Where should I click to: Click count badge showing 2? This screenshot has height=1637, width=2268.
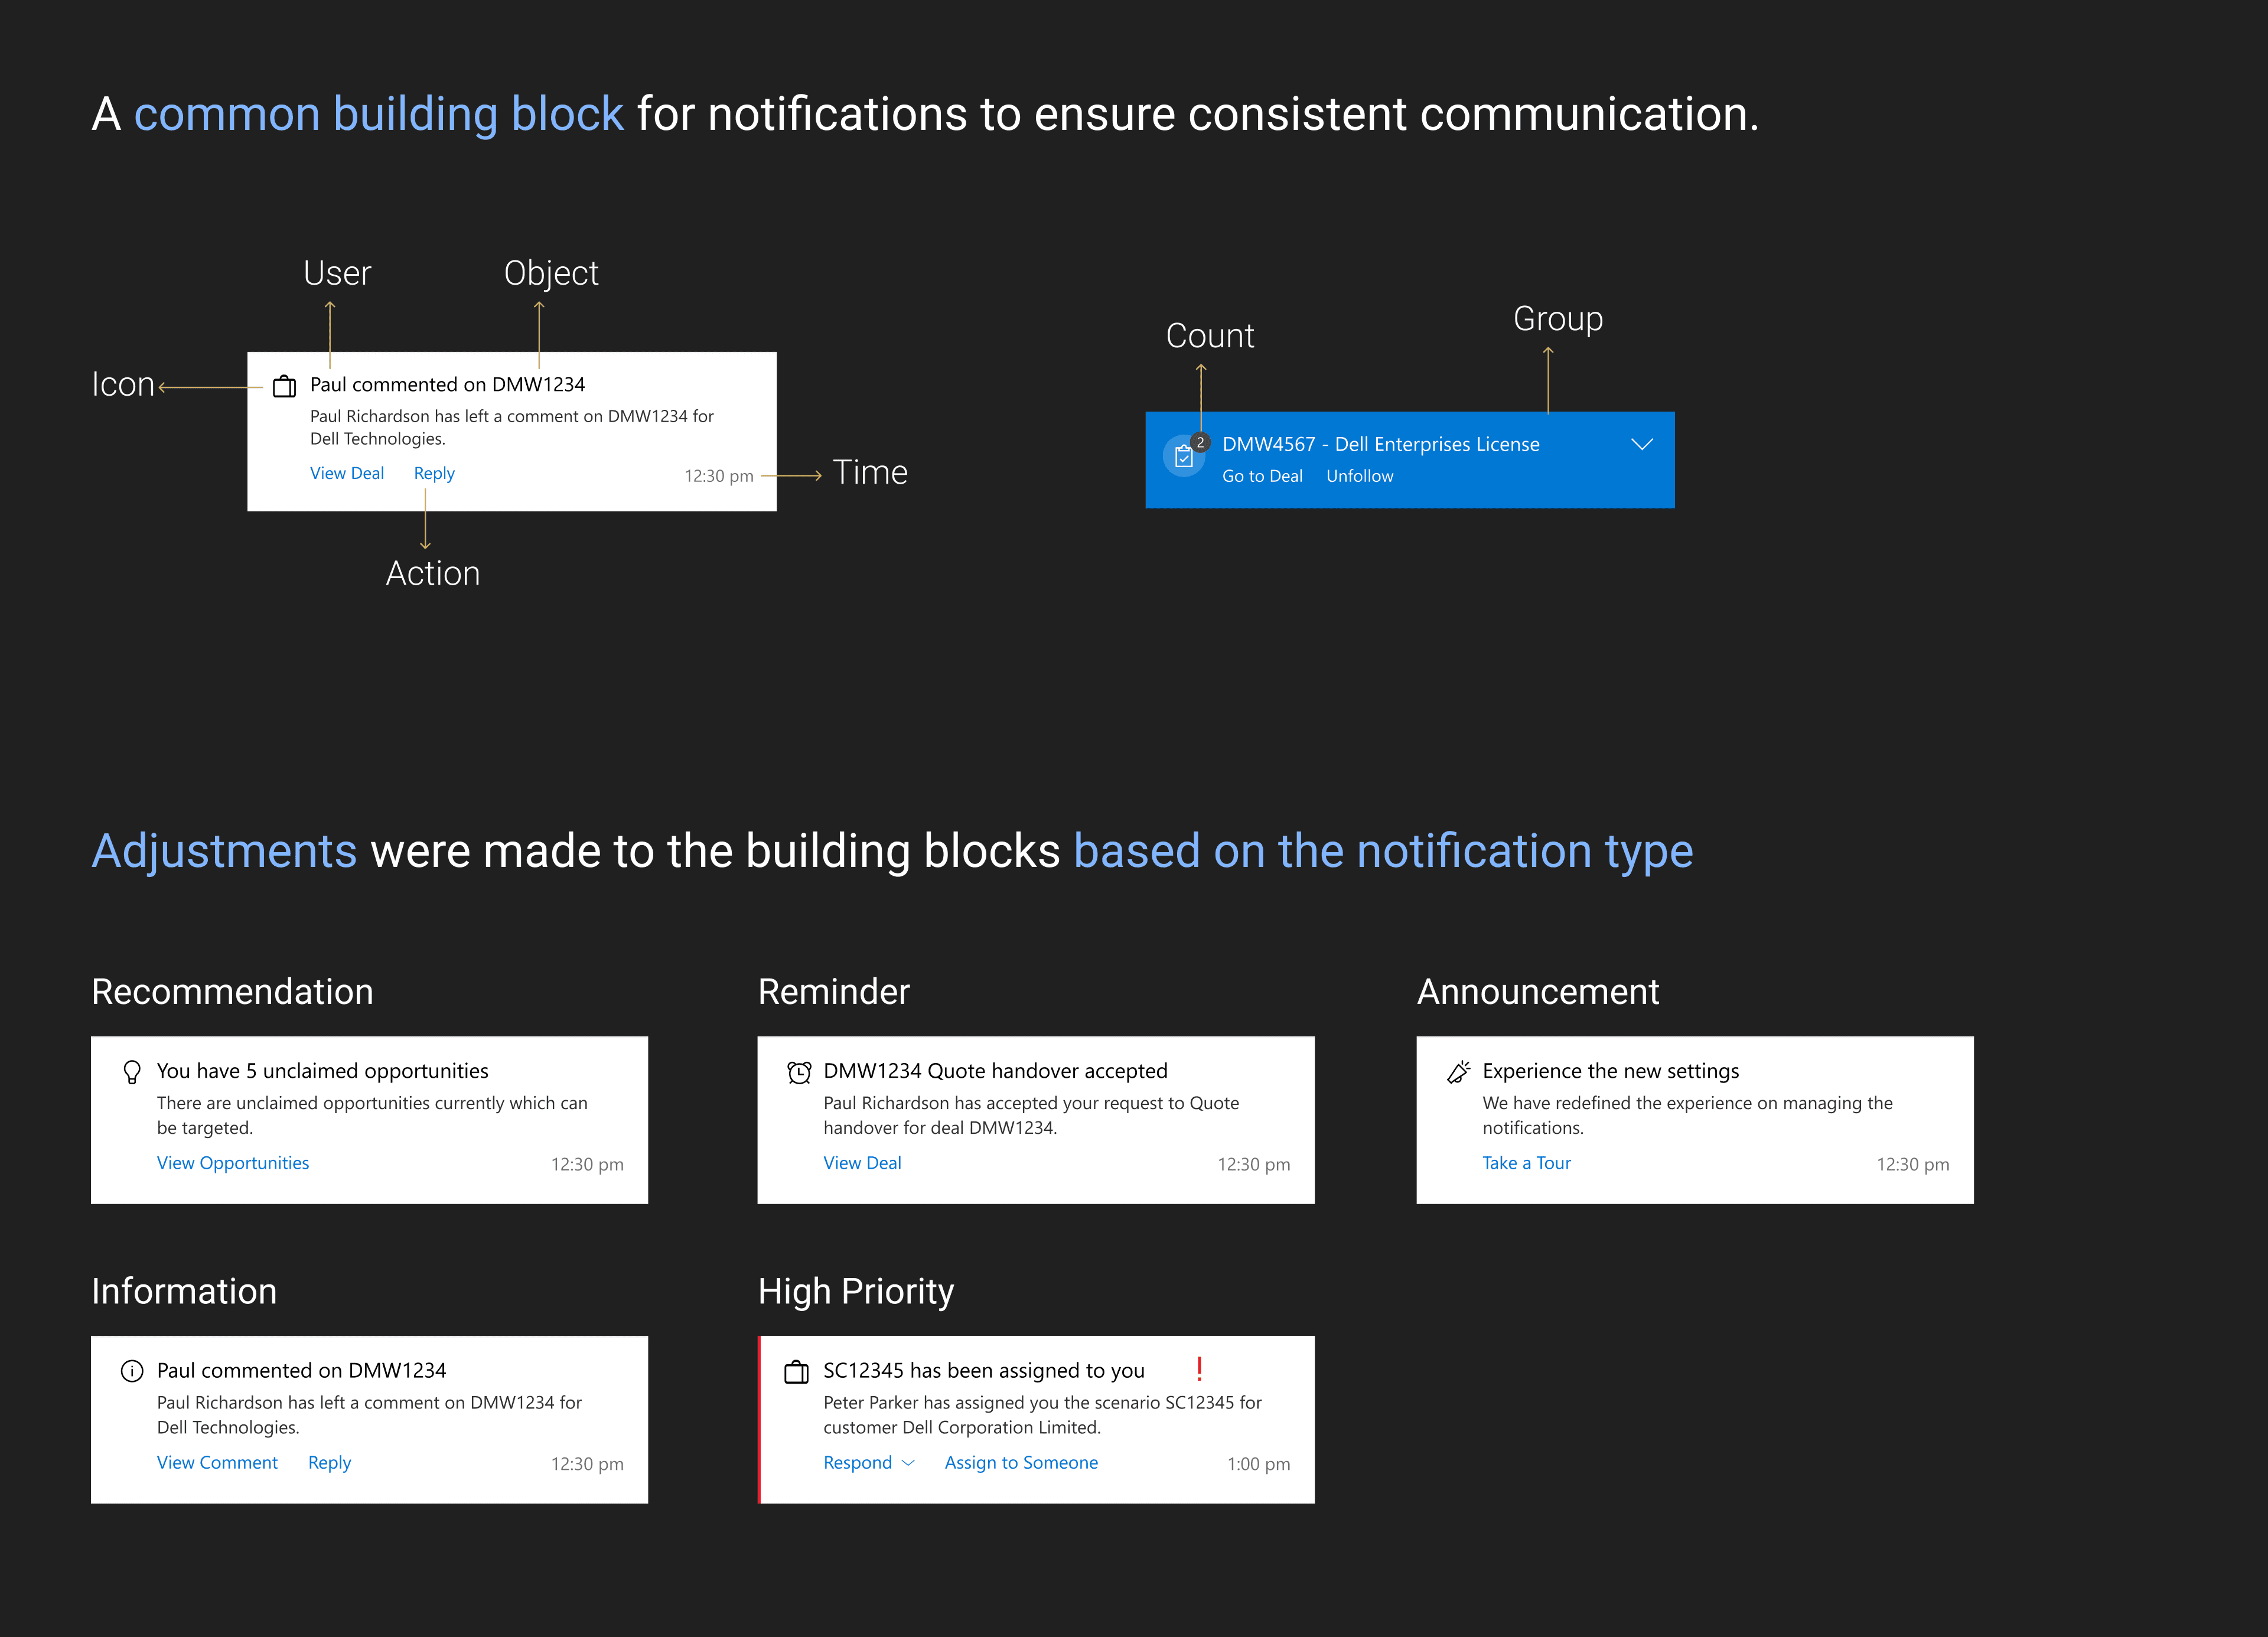pos(1200,442)
